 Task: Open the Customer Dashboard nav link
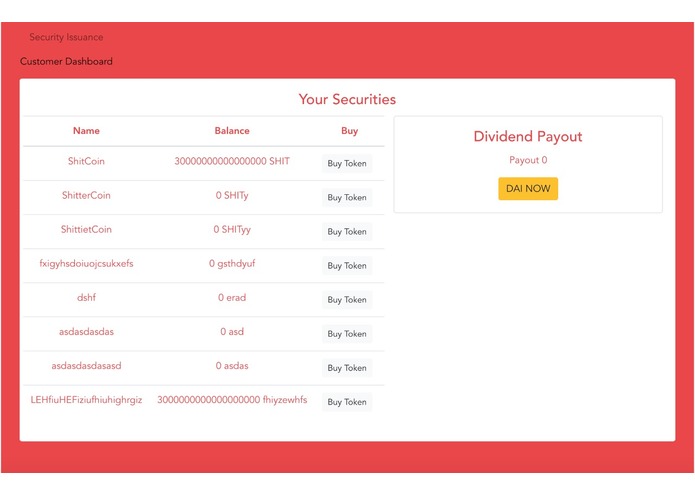point(66,62)
